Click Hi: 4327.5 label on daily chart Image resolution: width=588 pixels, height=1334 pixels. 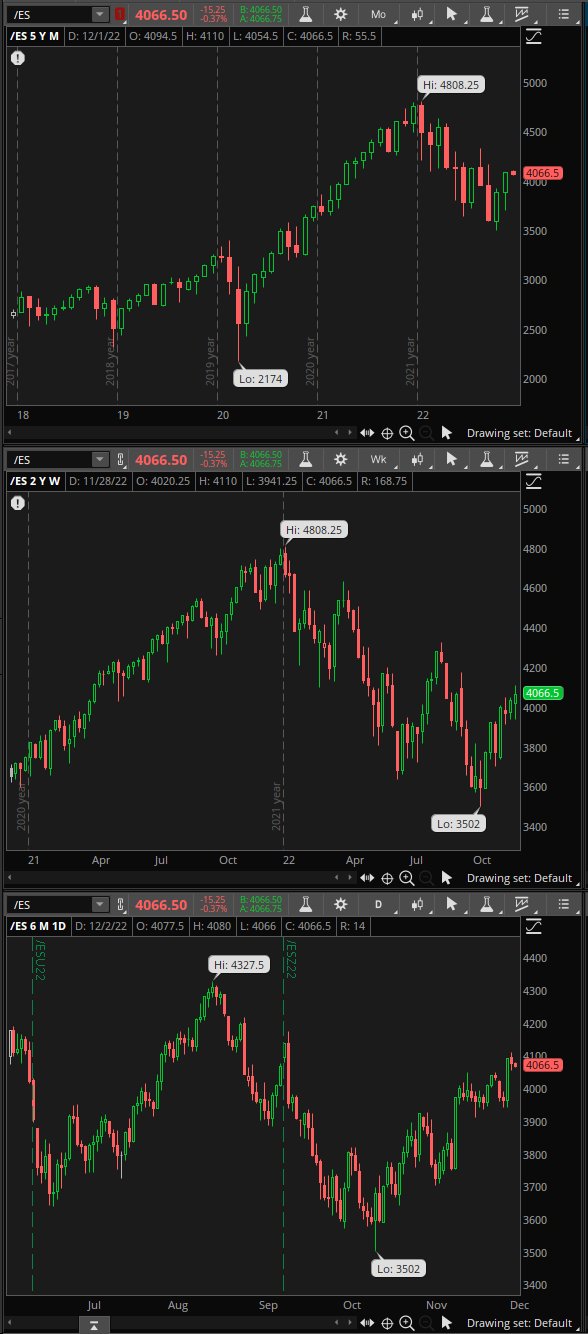tap(238, 964)
